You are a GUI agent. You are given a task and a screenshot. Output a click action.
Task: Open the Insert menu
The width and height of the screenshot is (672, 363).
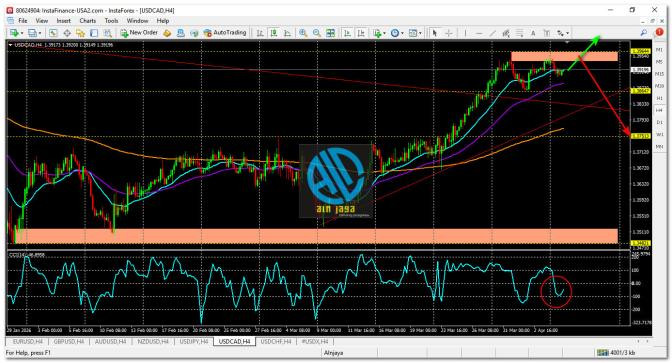coord(63,21)
